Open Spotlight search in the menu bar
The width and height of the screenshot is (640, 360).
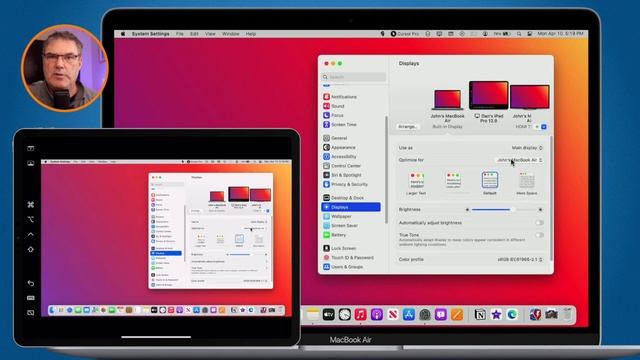pyautogui.click(x=519, y=34)
